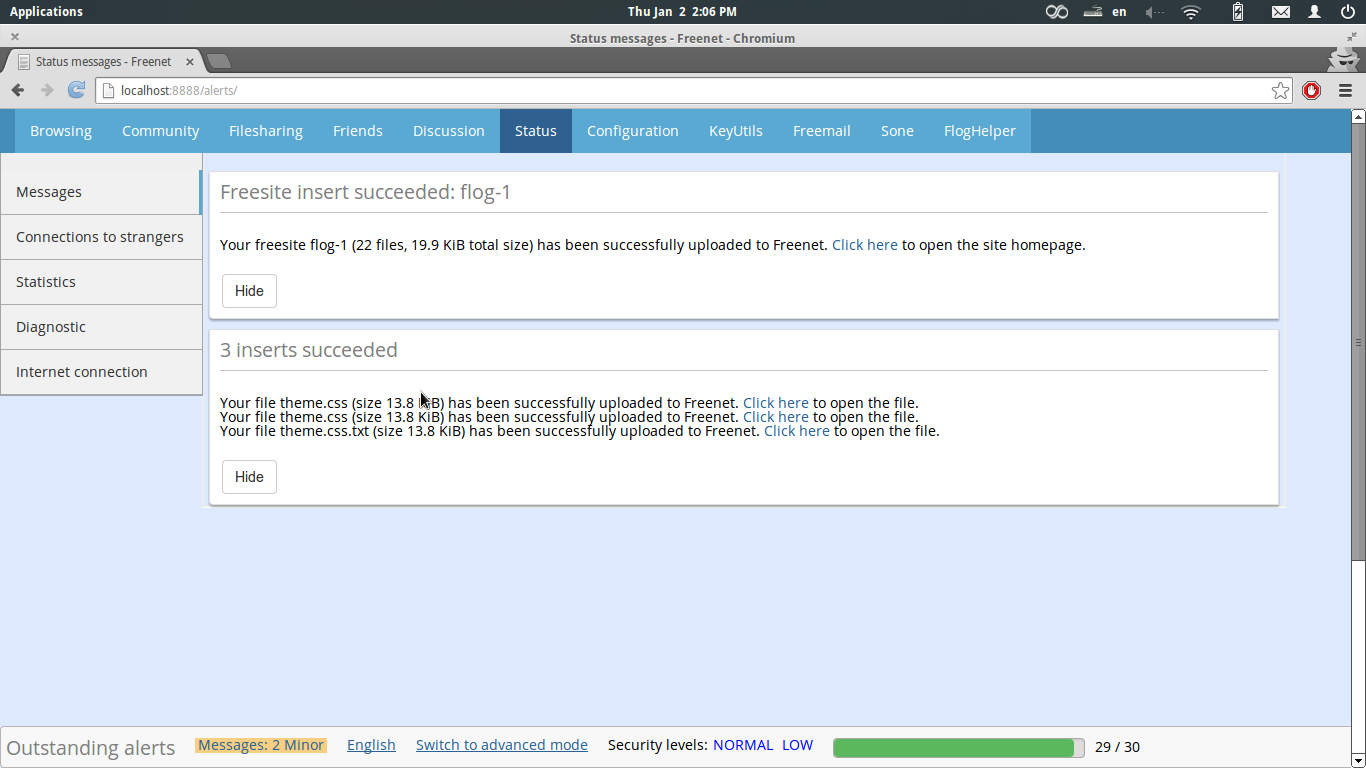Screen dimensions: 1366x768
Task: Open the Friends menu
Action: [358, 131]
